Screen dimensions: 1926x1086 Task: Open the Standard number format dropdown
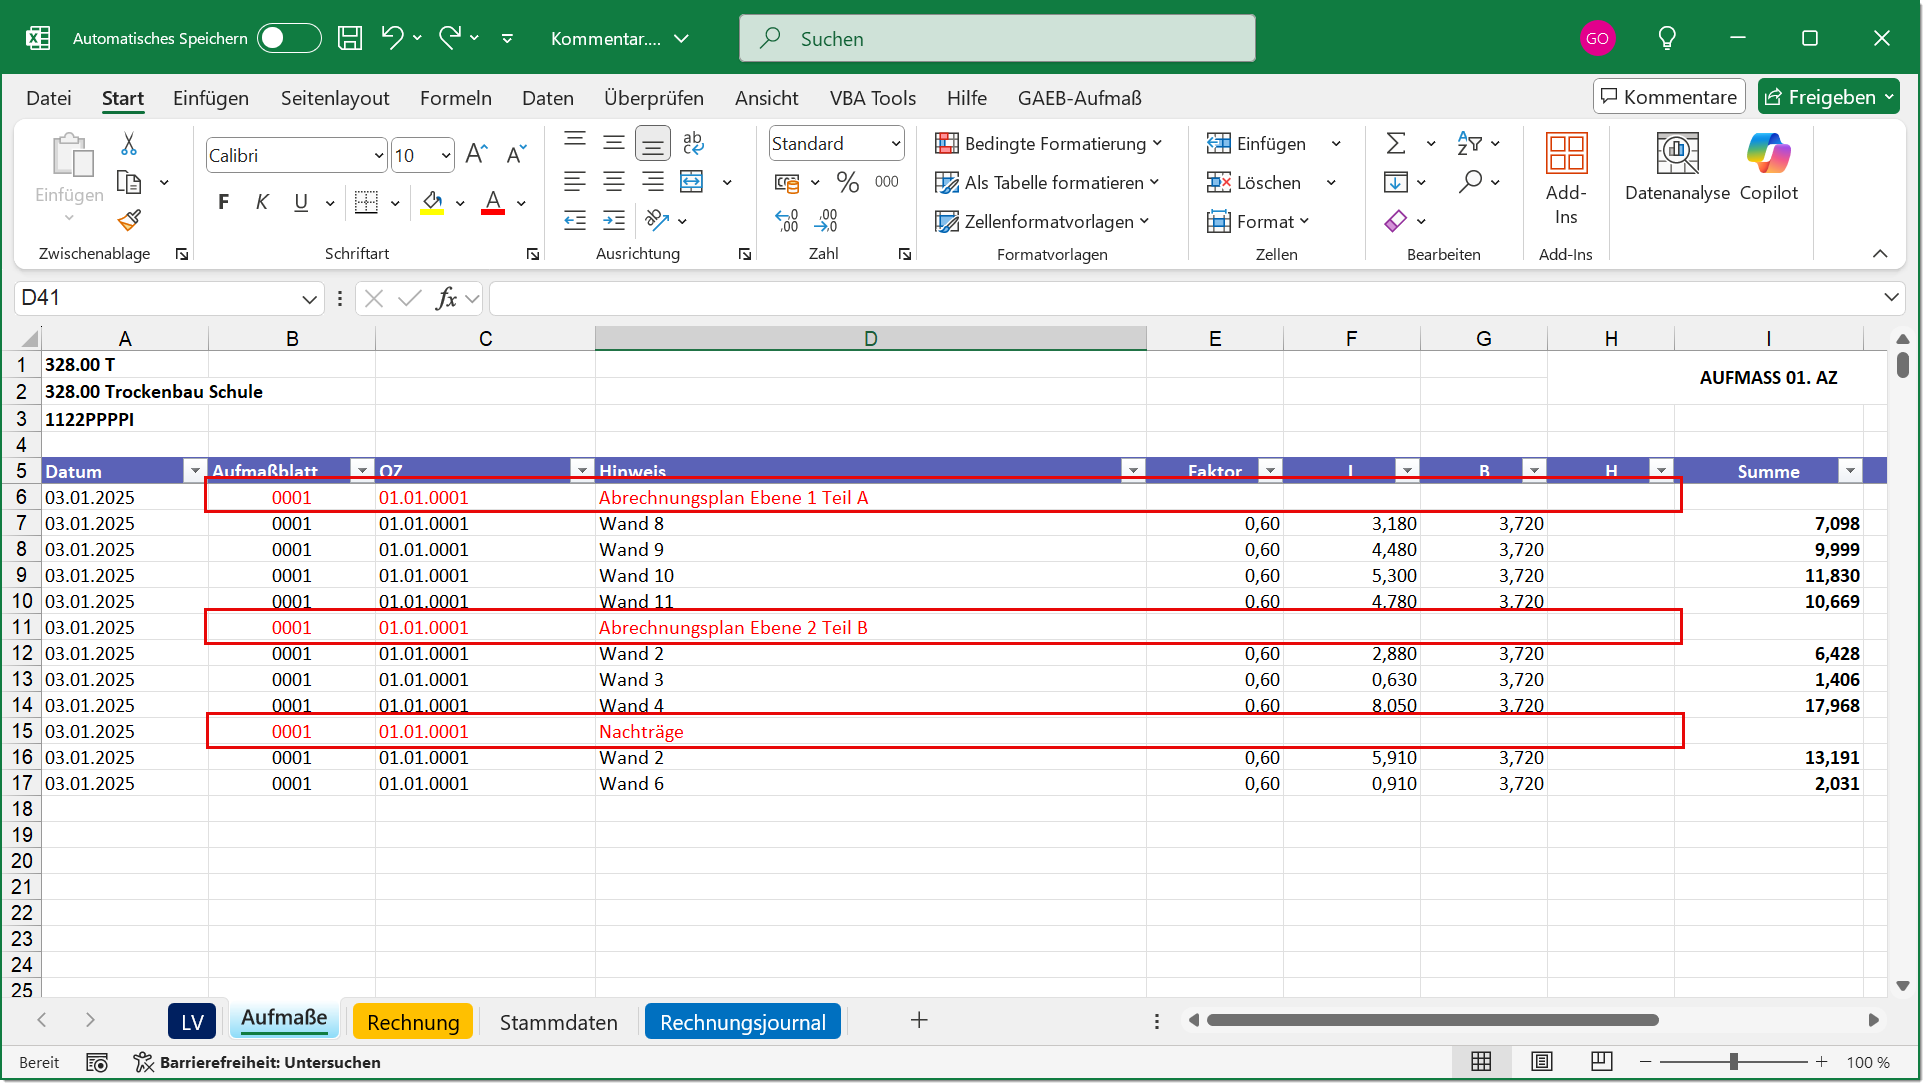pos(896,144)
